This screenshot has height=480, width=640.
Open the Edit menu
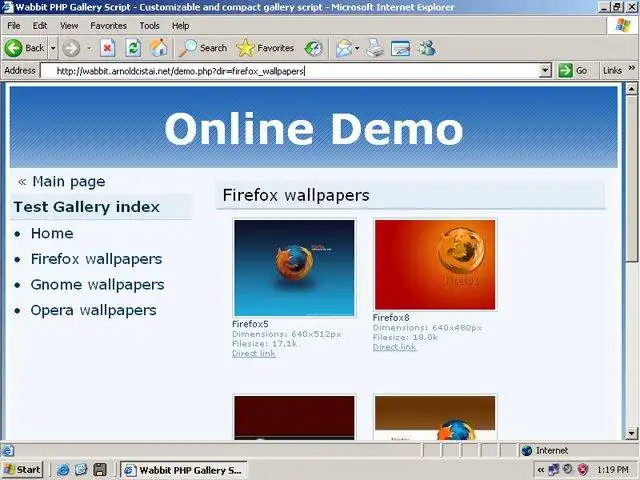click(x=40, y=26)
